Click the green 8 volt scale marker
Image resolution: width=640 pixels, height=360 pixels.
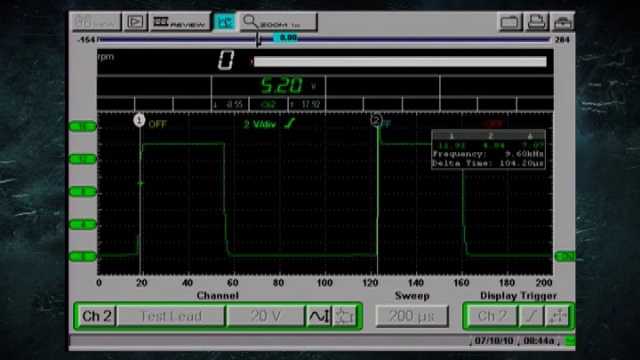[x=83, y=191]
